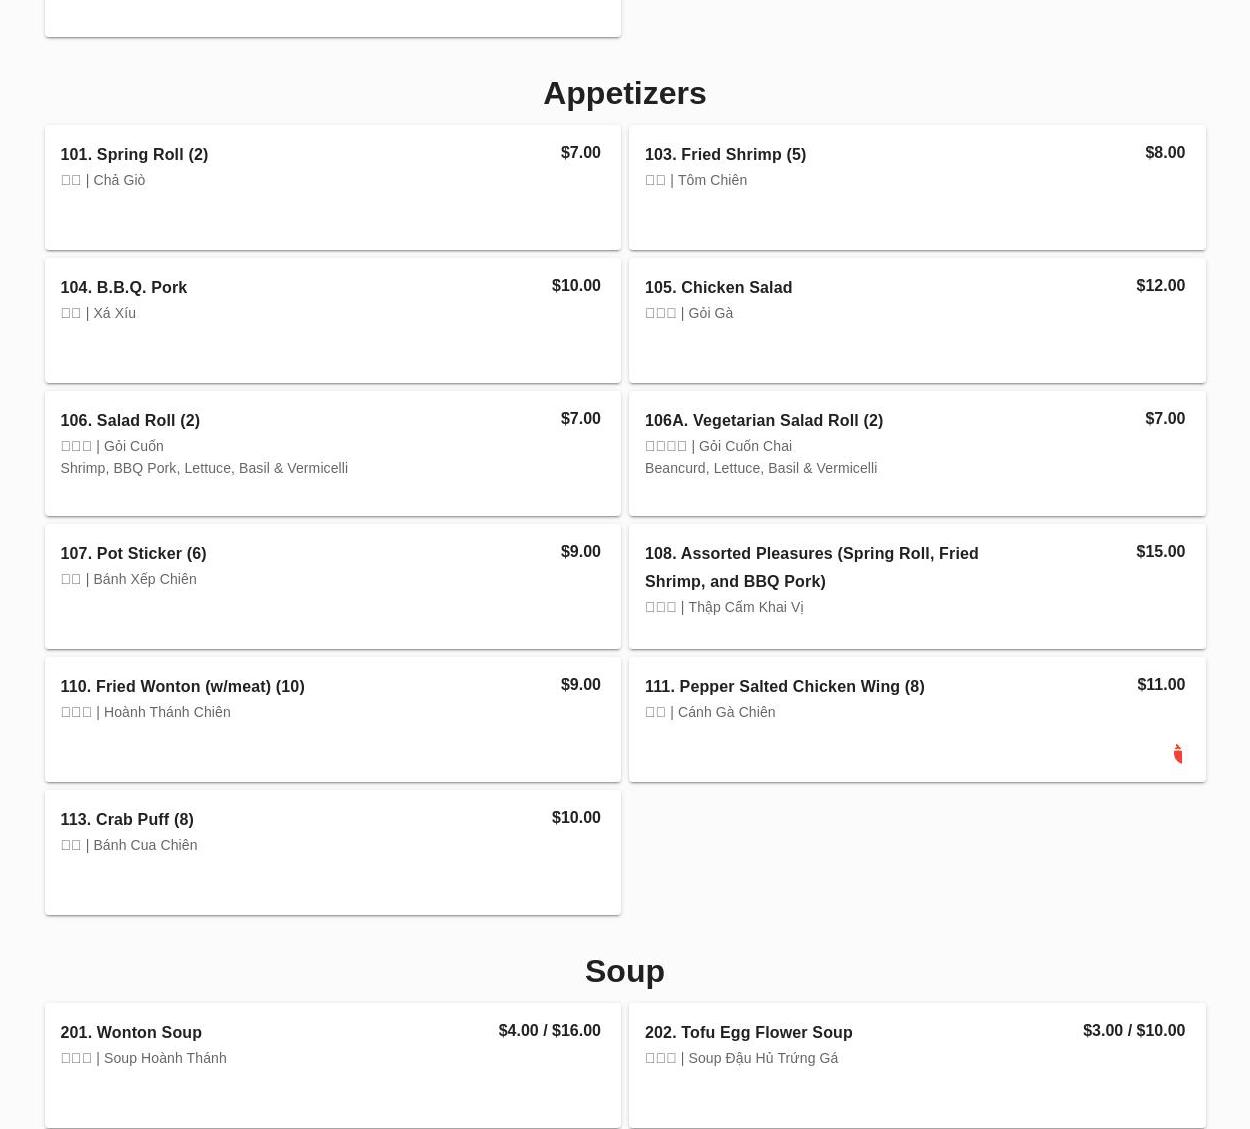Select the 106. Salad Roll (2) card

[x=130, y=420]
